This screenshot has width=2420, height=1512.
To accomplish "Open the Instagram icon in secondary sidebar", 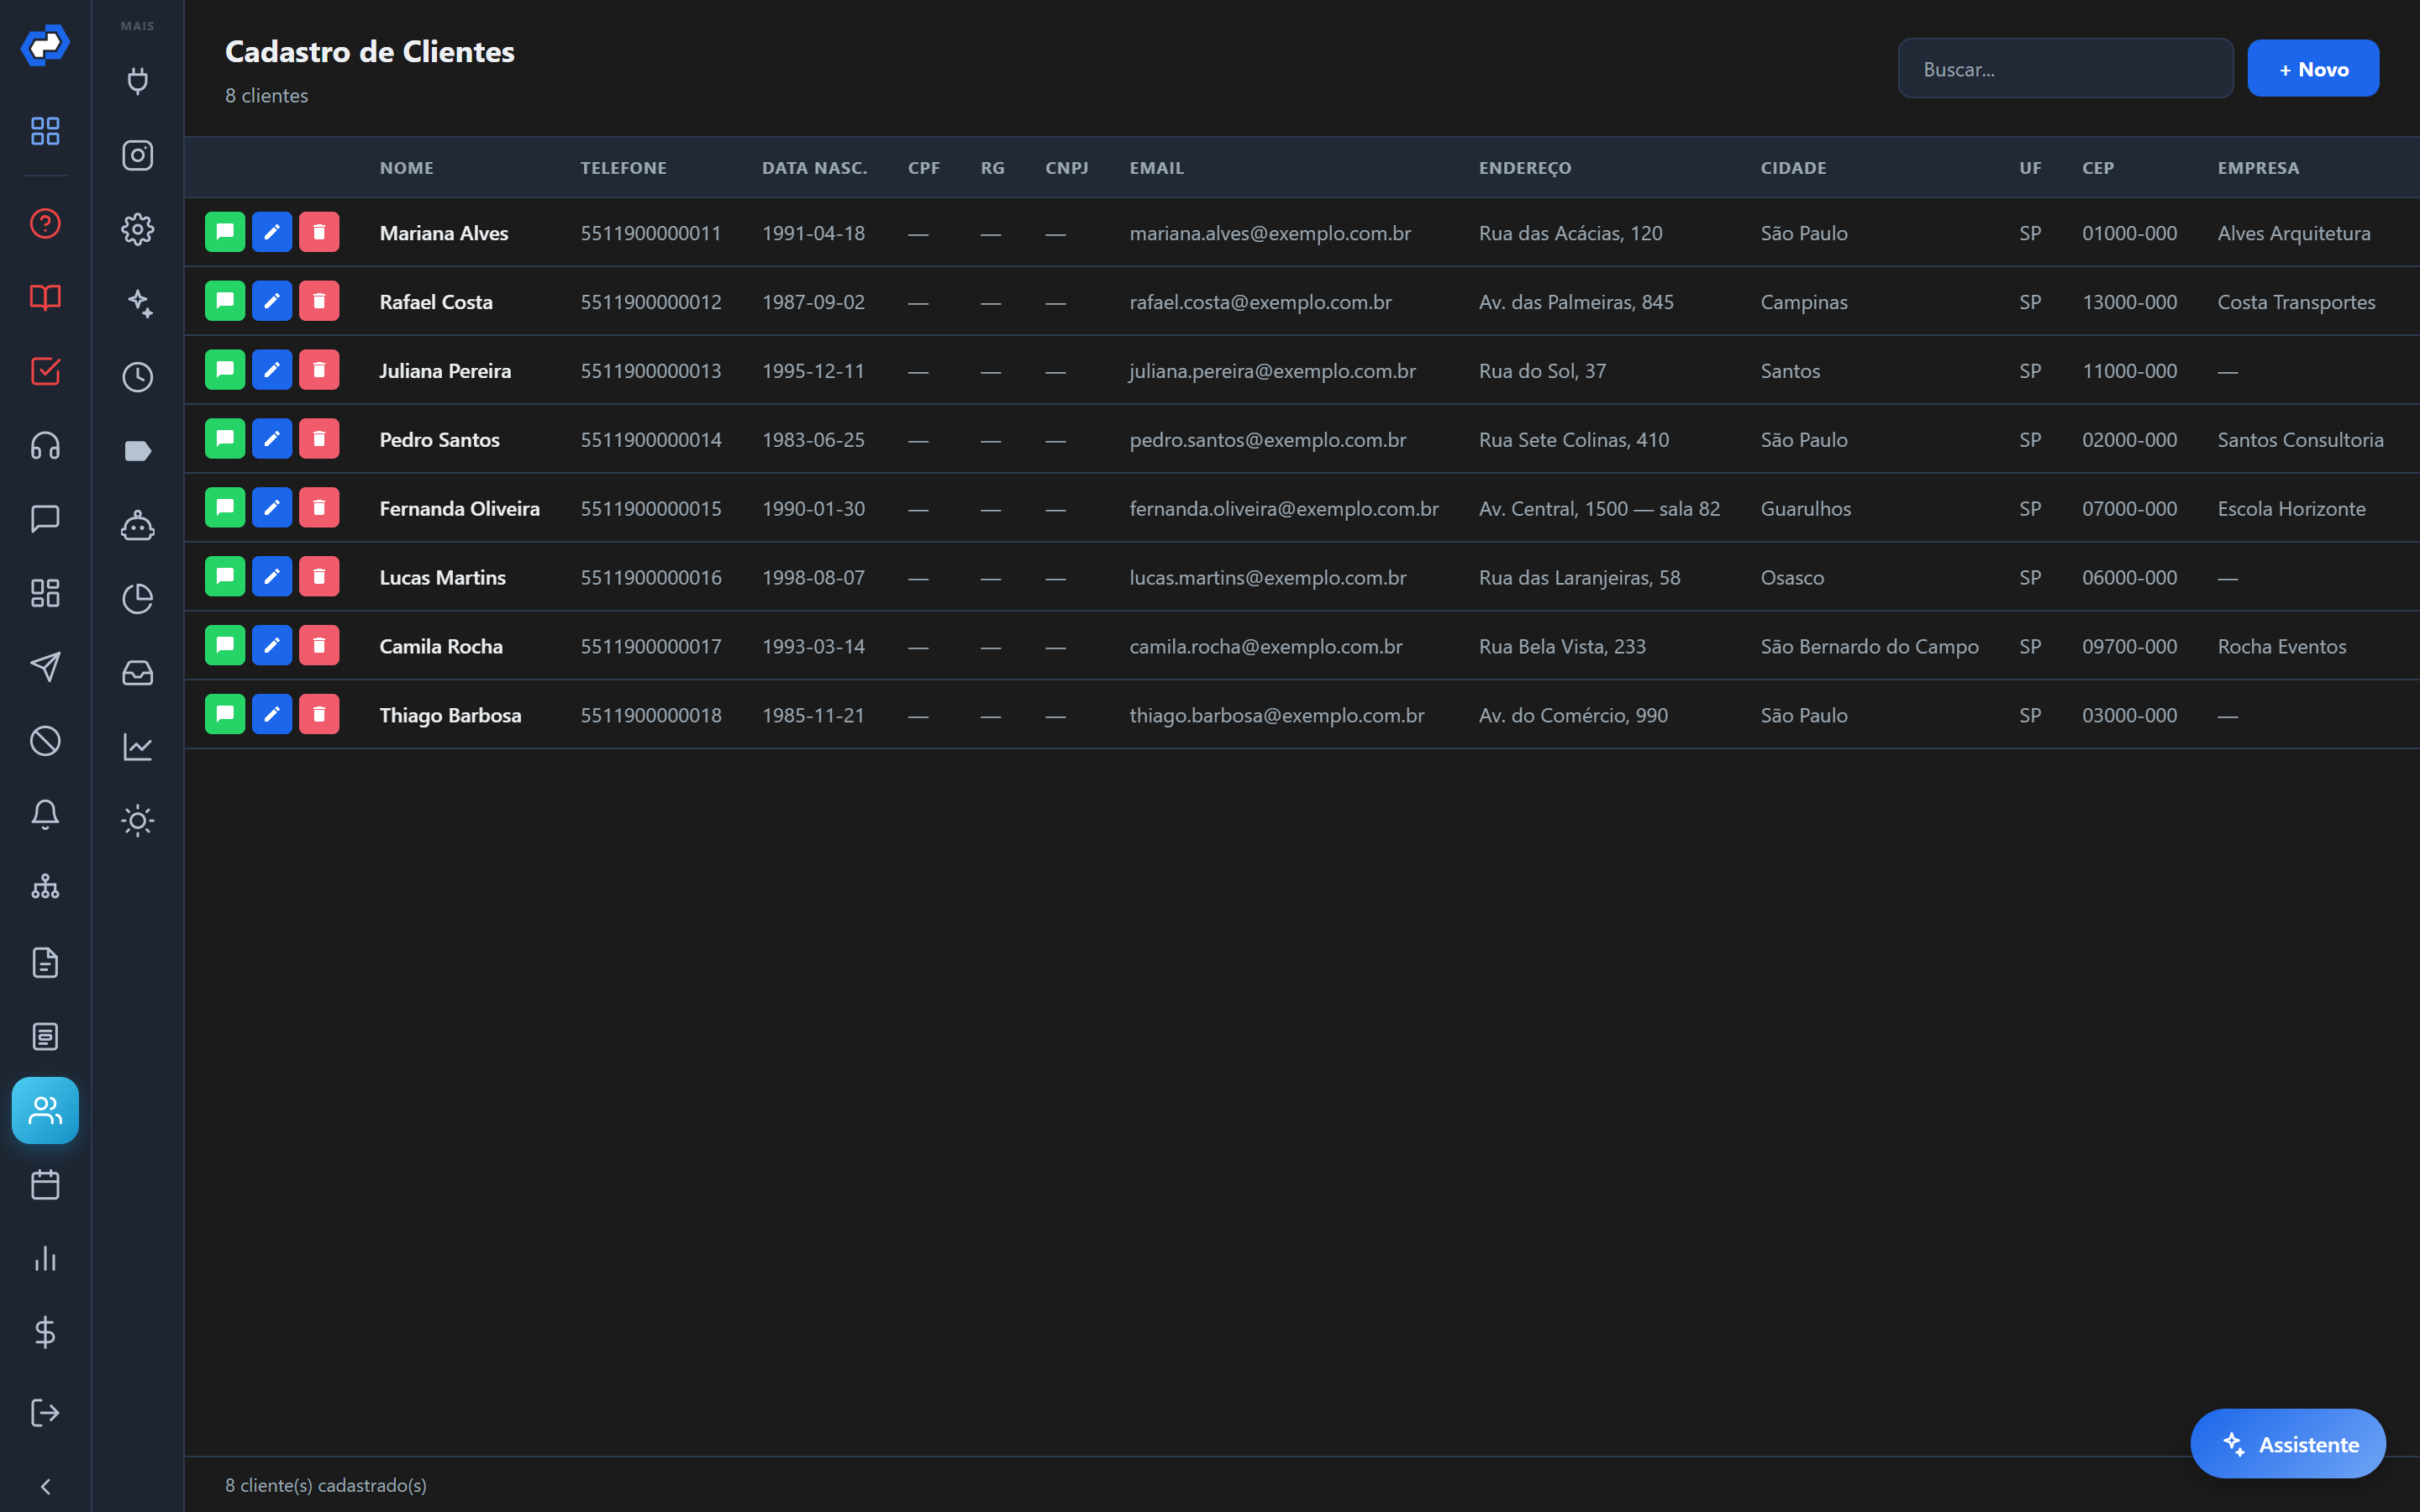I will point(138,155).
